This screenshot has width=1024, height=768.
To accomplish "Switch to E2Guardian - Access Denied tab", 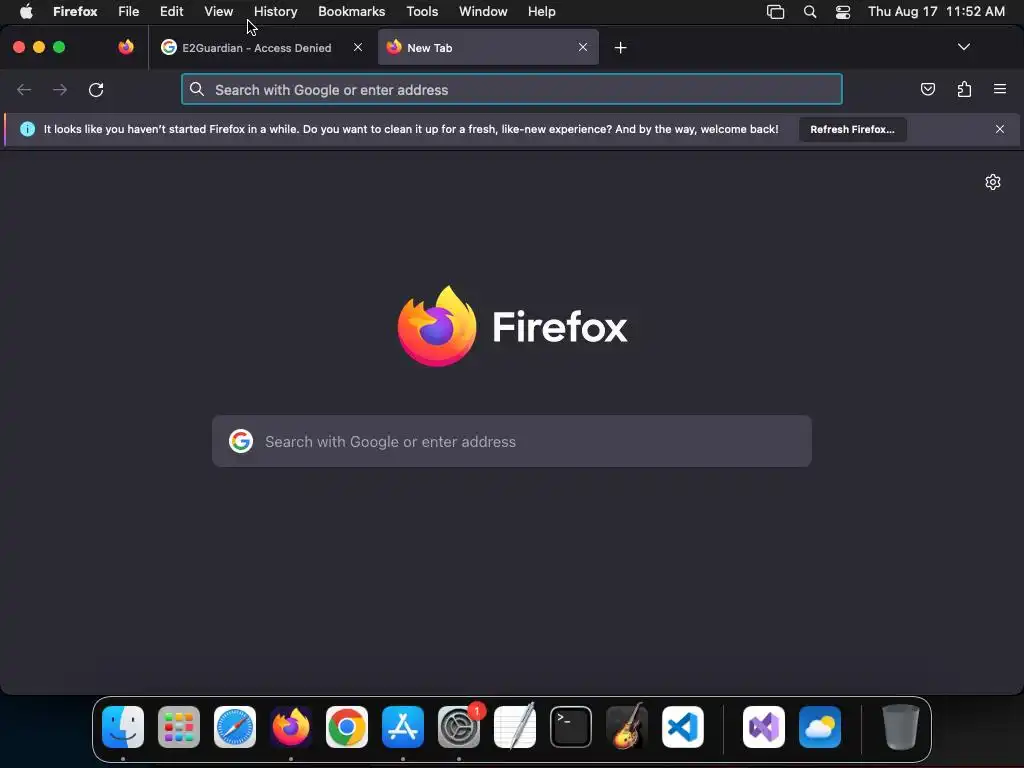I will click(261, 48).
